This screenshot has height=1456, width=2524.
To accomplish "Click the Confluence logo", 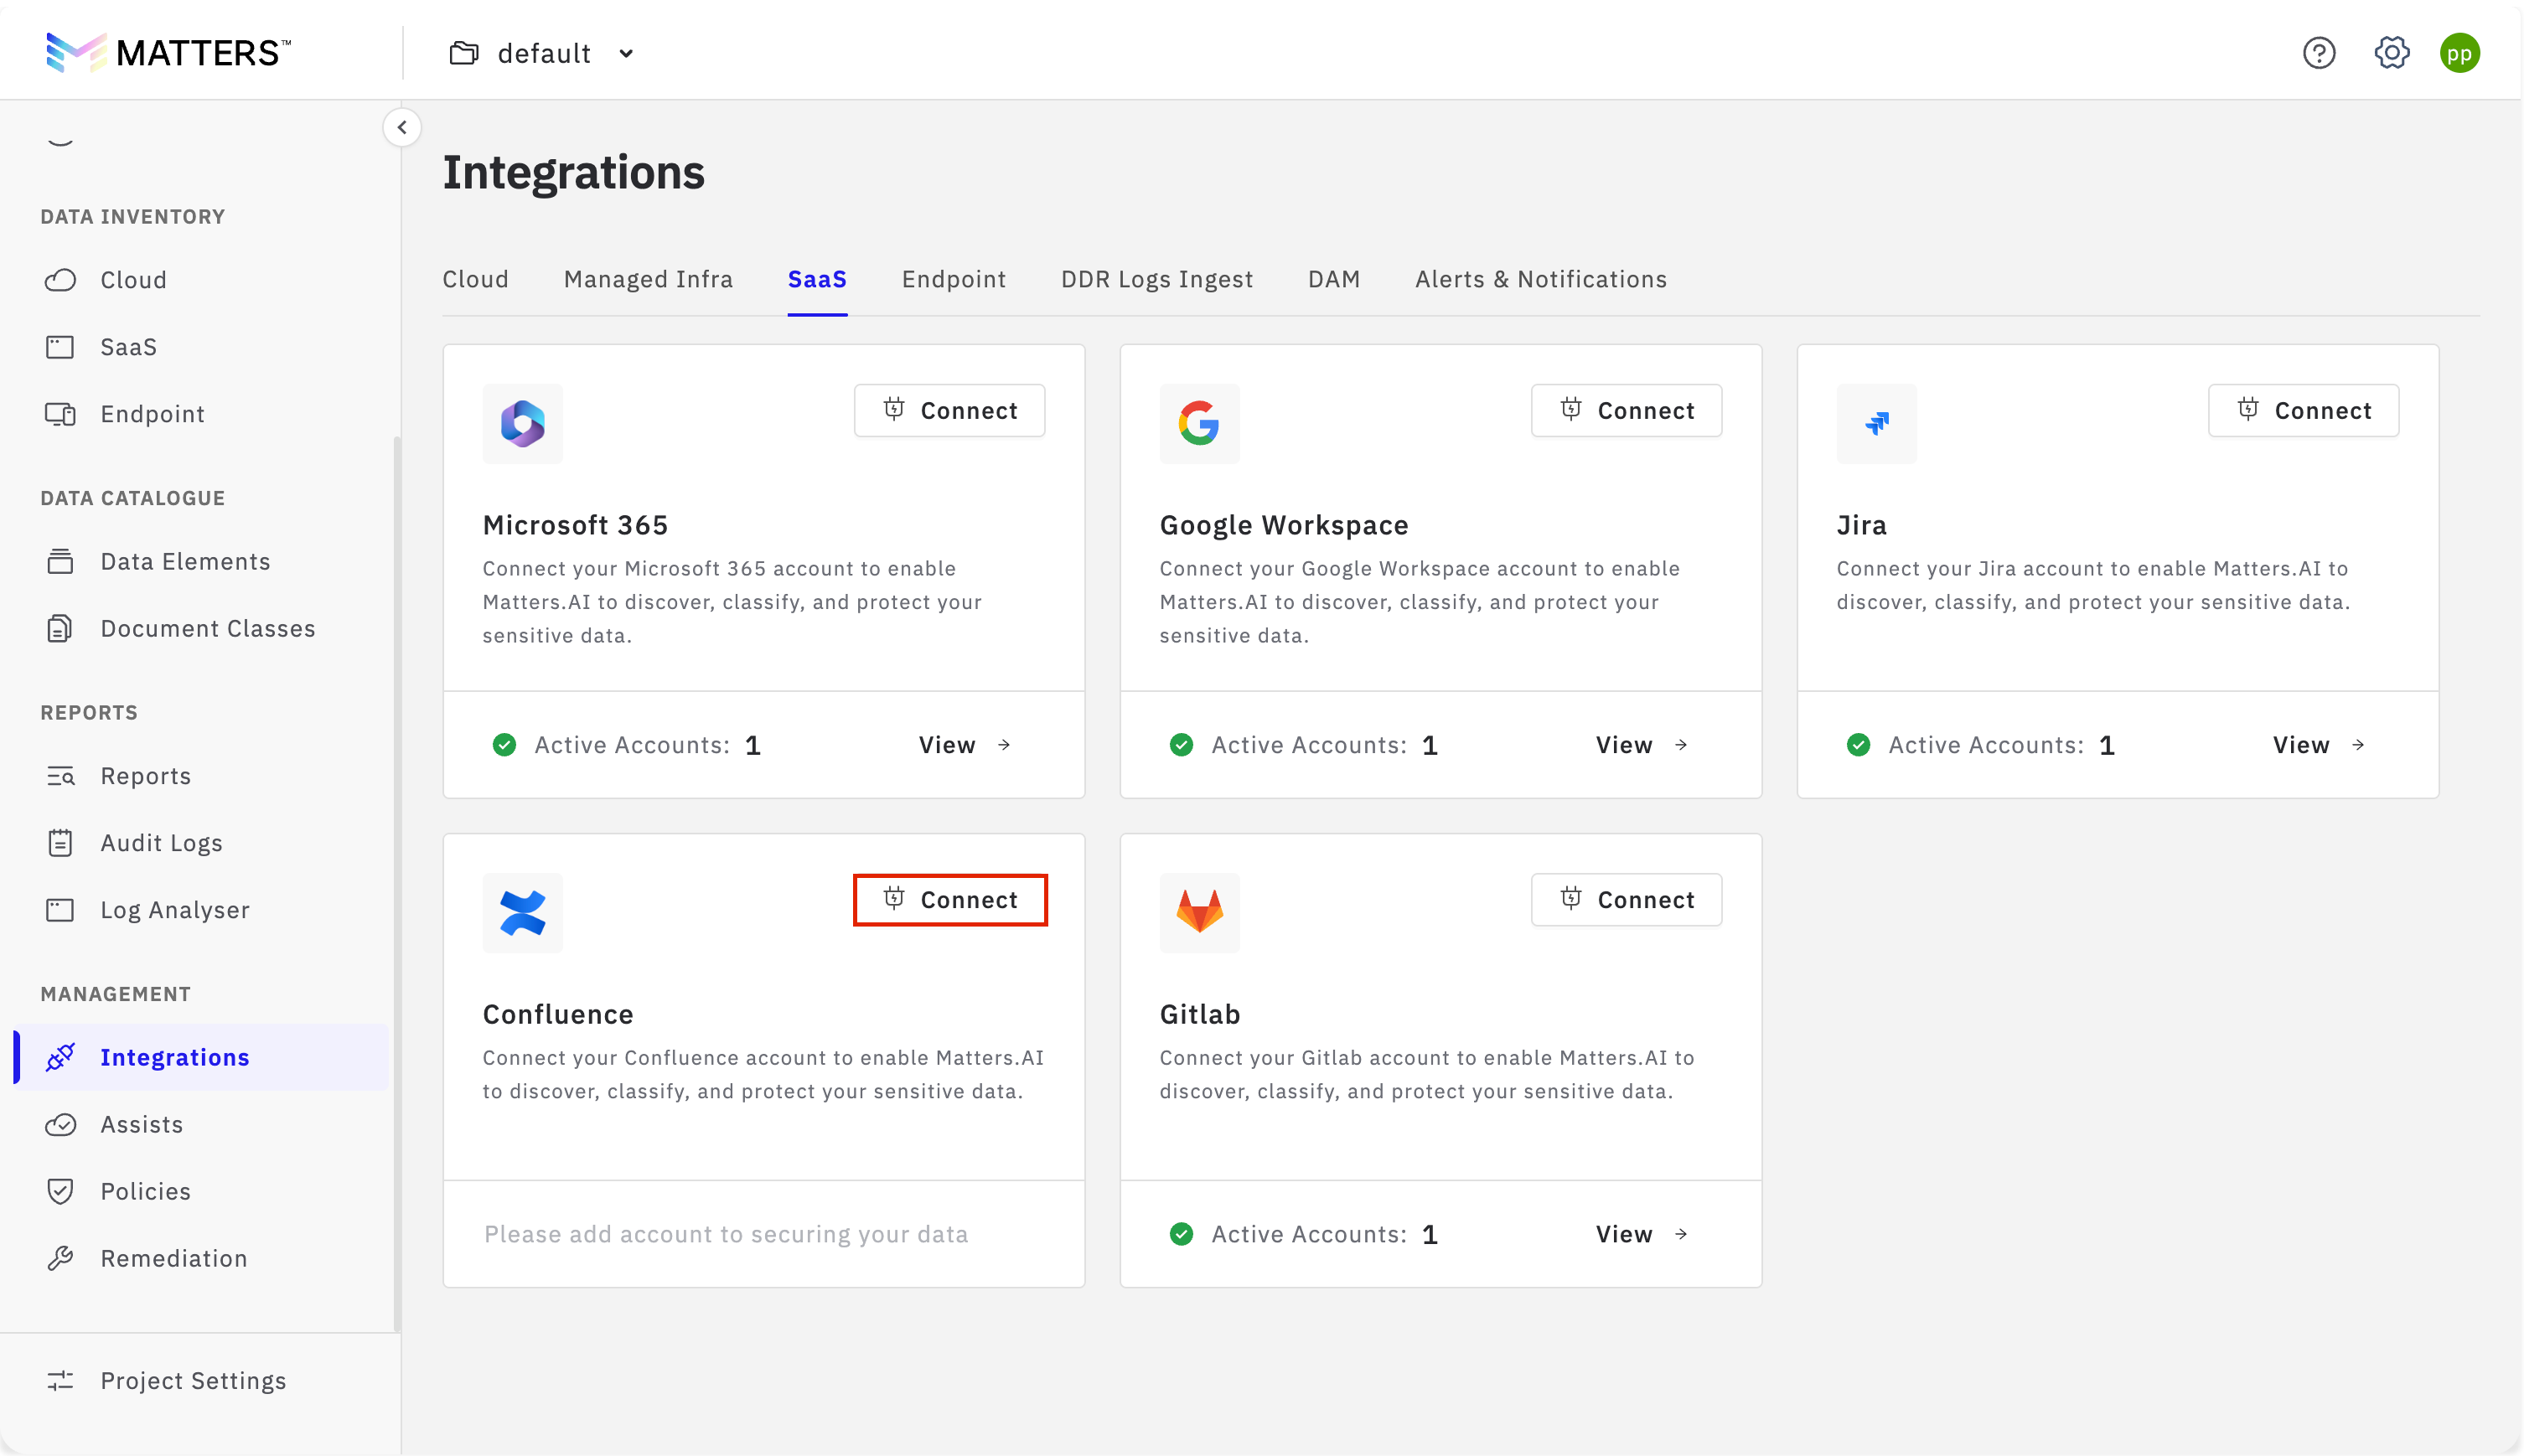I will pyautogui.click(x=522, y=913).
